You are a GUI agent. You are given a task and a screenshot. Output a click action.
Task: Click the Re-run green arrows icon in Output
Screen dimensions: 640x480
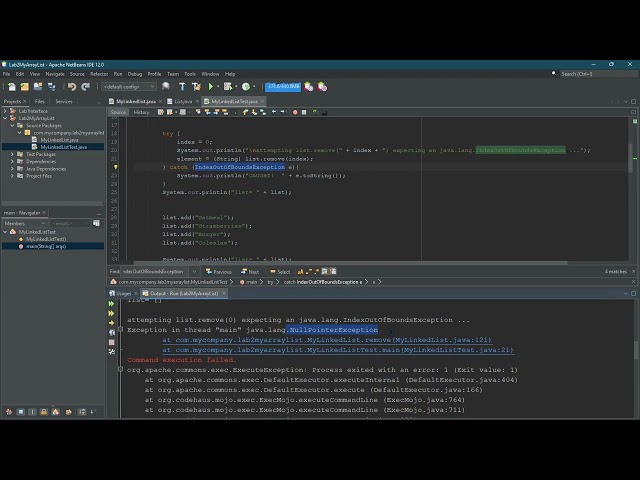tap(111, 304)
